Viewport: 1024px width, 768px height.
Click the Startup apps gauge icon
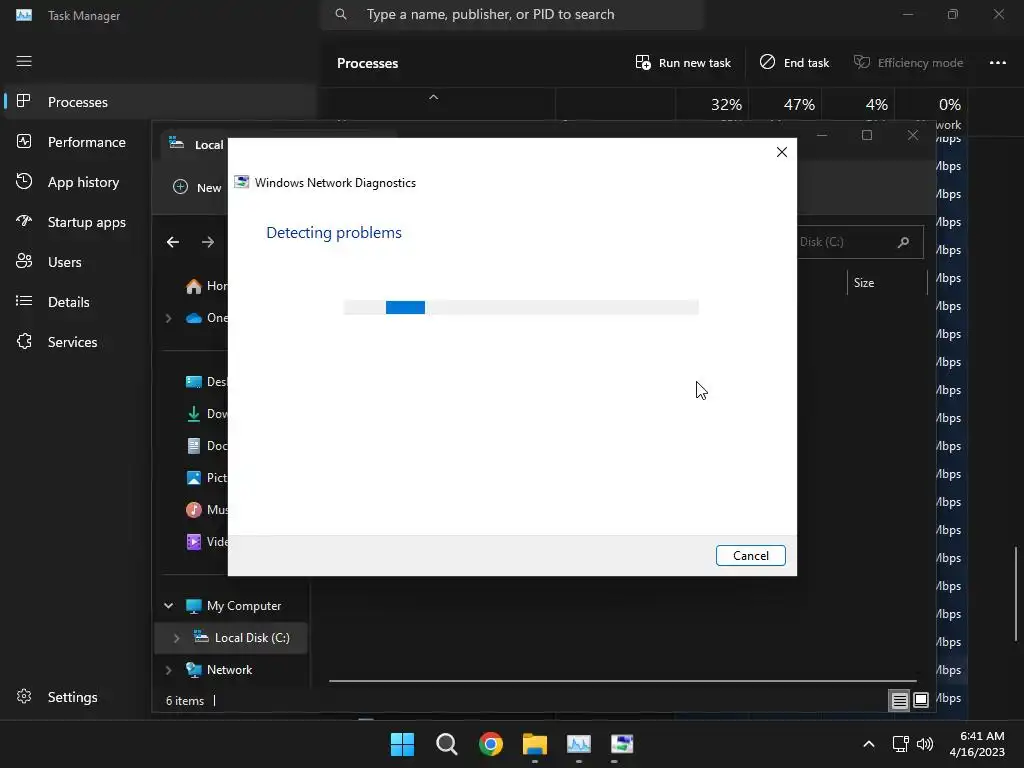point(24,221)
